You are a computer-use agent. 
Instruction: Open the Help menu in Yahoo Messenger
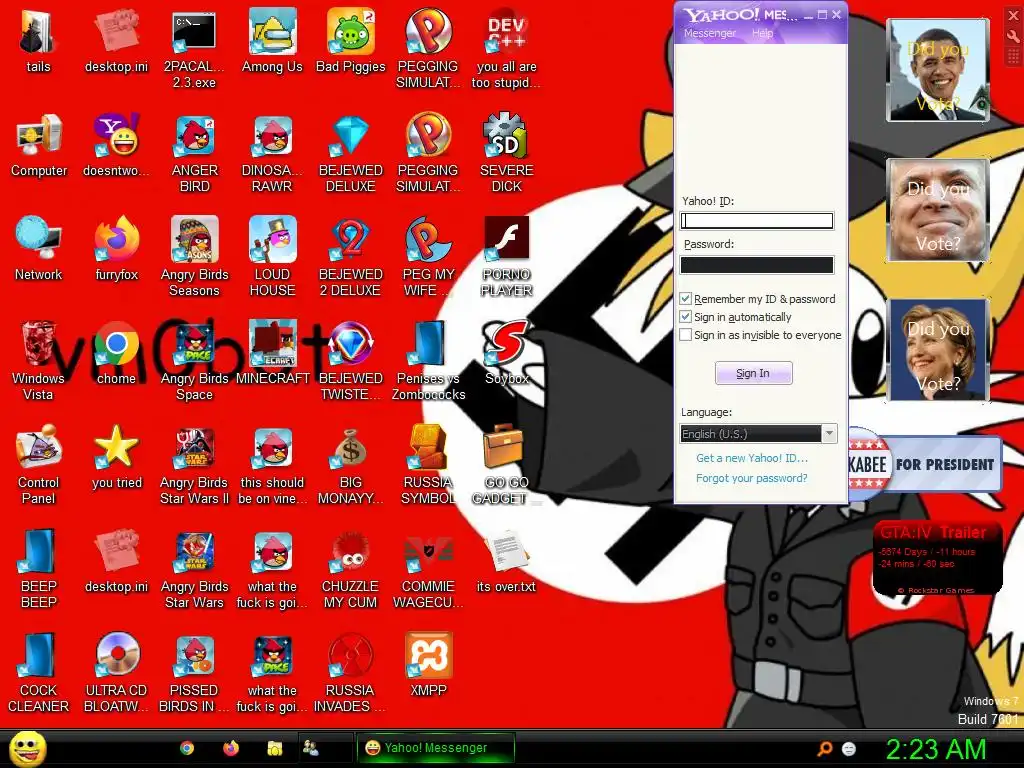762,33
